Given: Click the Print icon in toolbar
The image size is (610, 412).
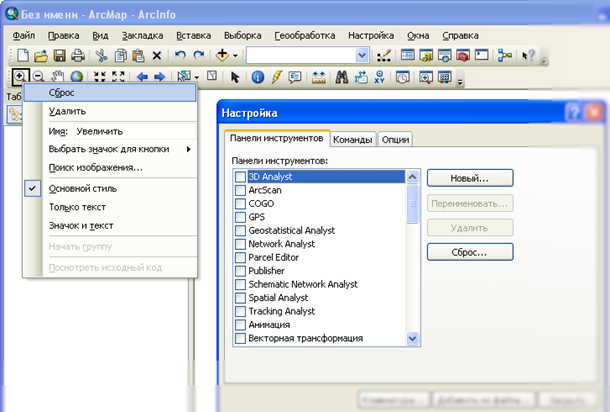Looking at the screenshot, I should tap(78, 55).
